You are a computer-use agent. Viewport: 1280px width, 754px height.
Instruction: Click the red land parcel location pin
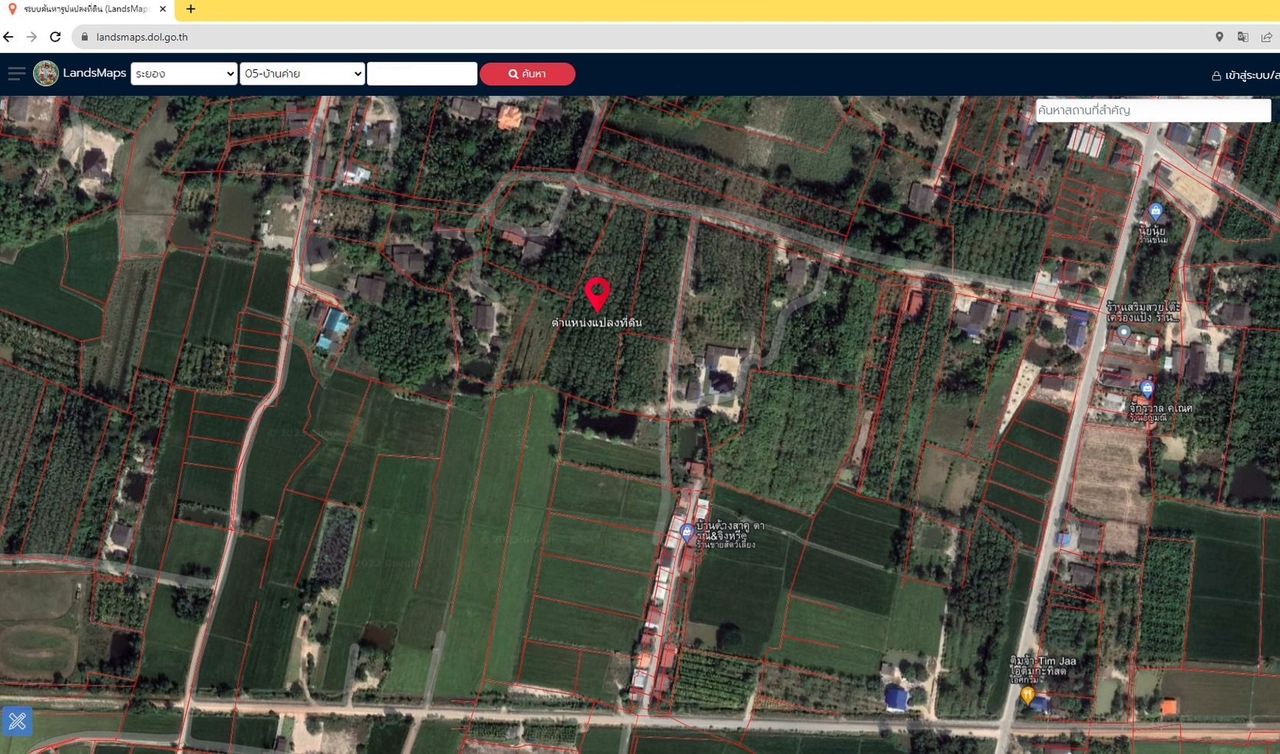coord(597,295)
